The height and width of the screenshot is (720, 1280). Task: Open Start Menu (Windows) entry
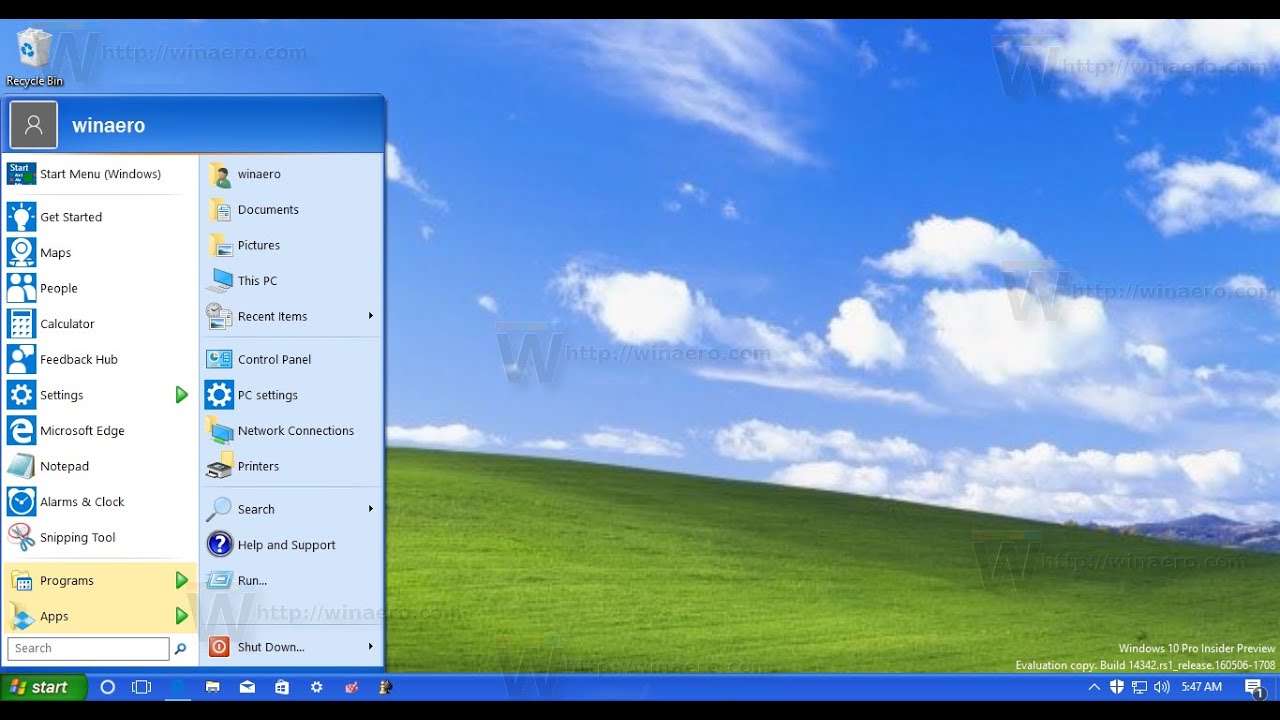(x=100, y=174)
